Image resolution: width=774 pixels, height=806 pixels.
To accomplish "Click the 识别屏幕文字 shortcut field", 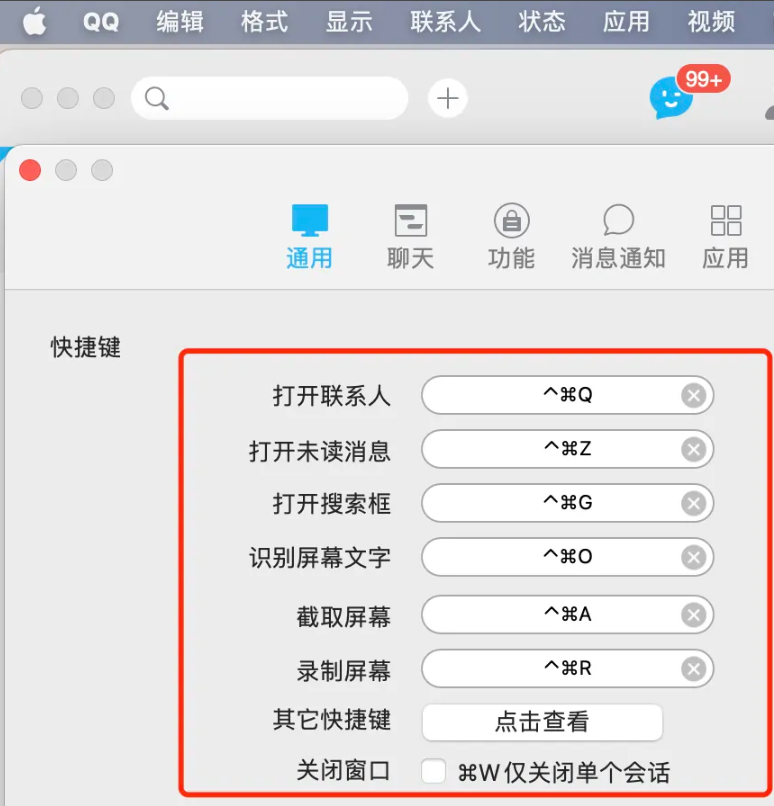I will pyautogui.click(x=567, y=557).
